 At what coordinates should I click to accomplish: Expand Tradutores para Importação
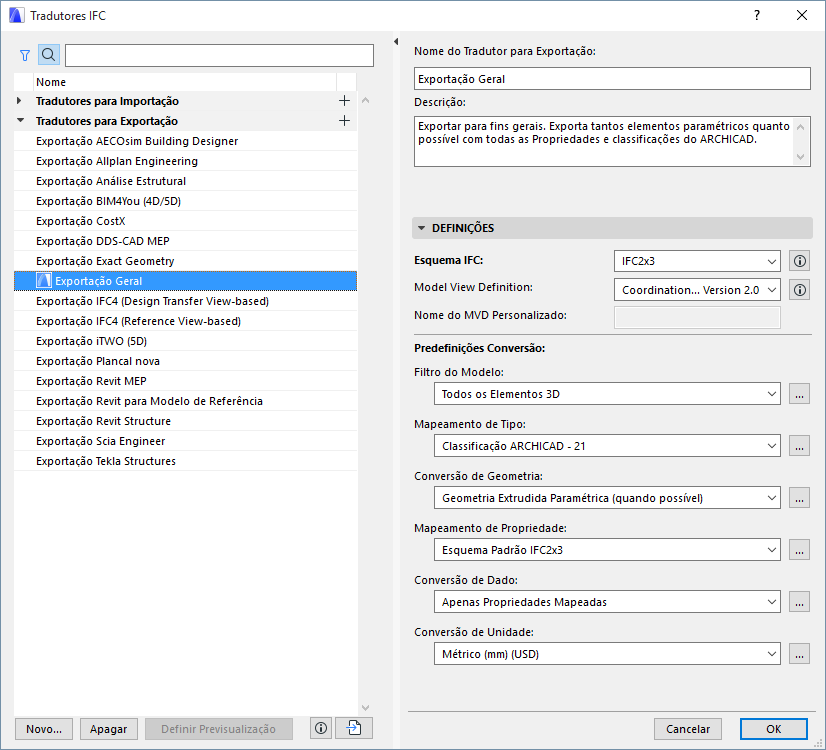tap(17, 101)
